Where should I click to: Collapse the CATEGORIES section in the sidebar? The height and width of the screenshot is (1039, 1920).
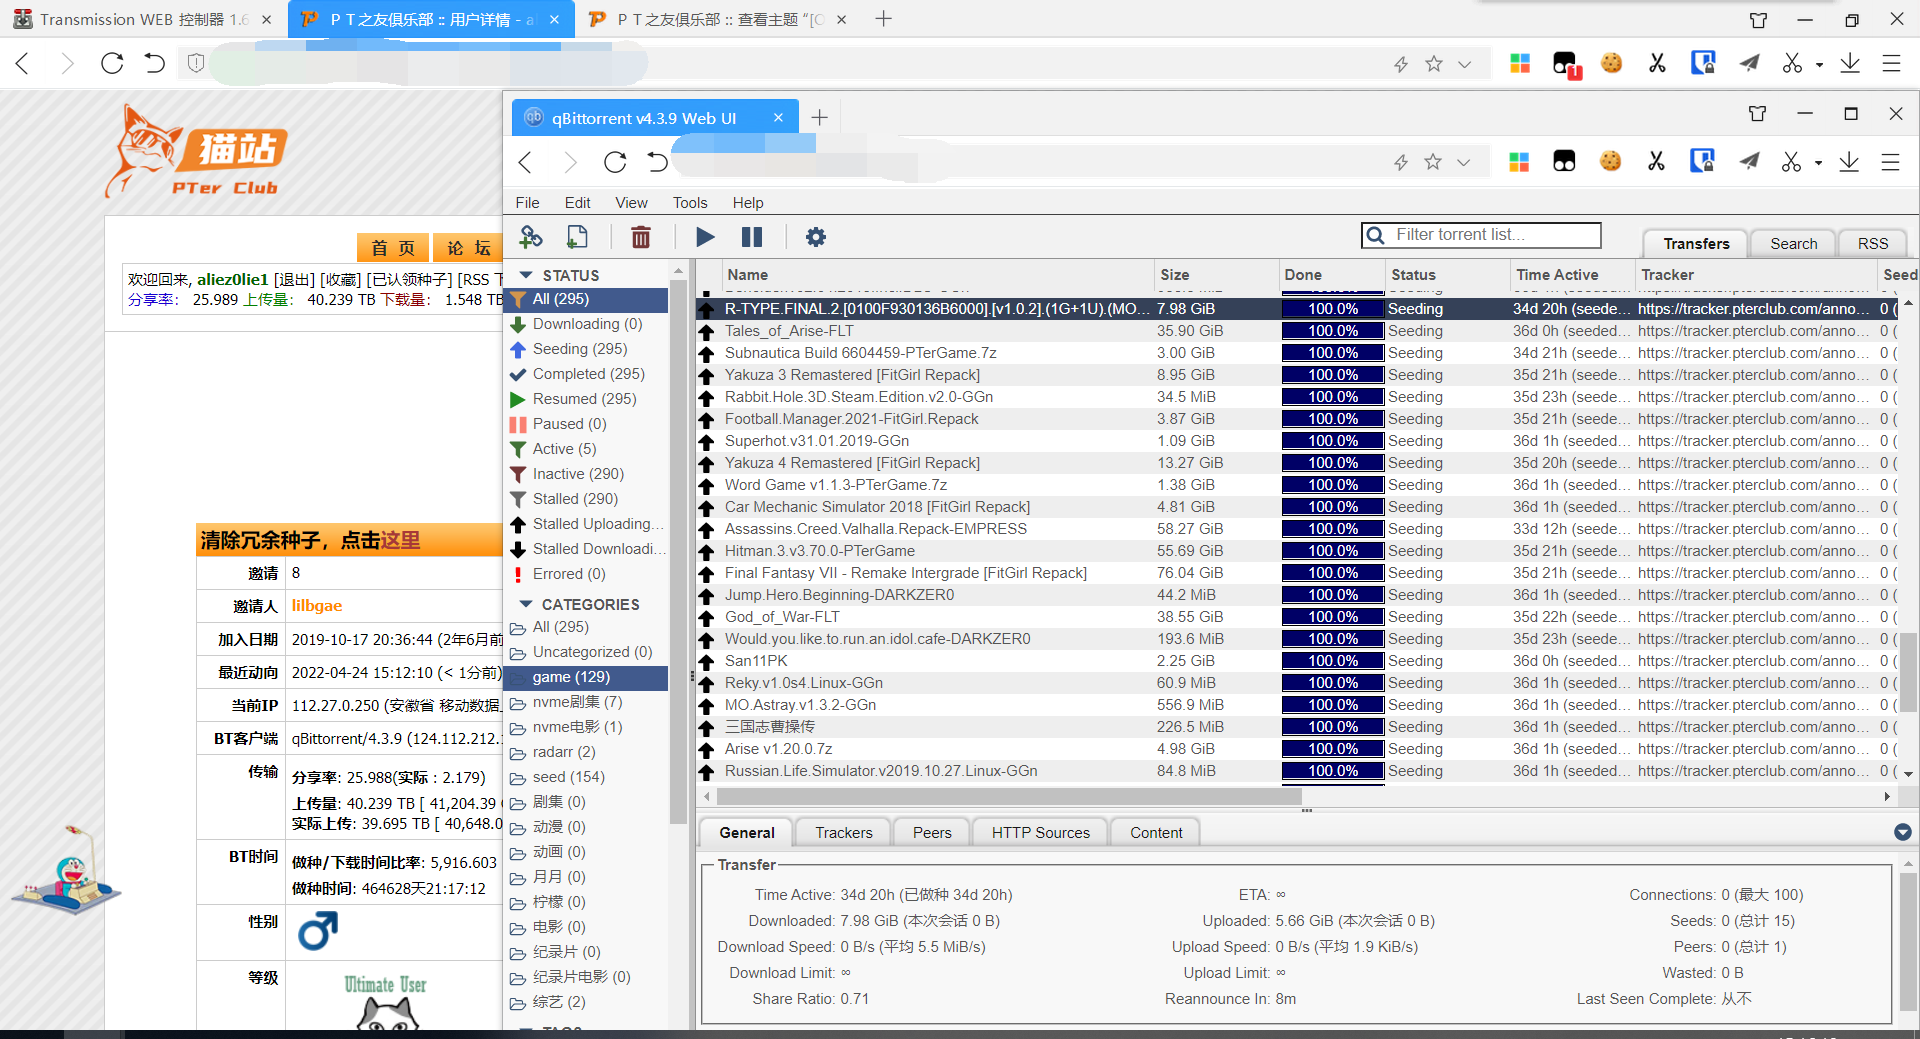coord(526,604)
